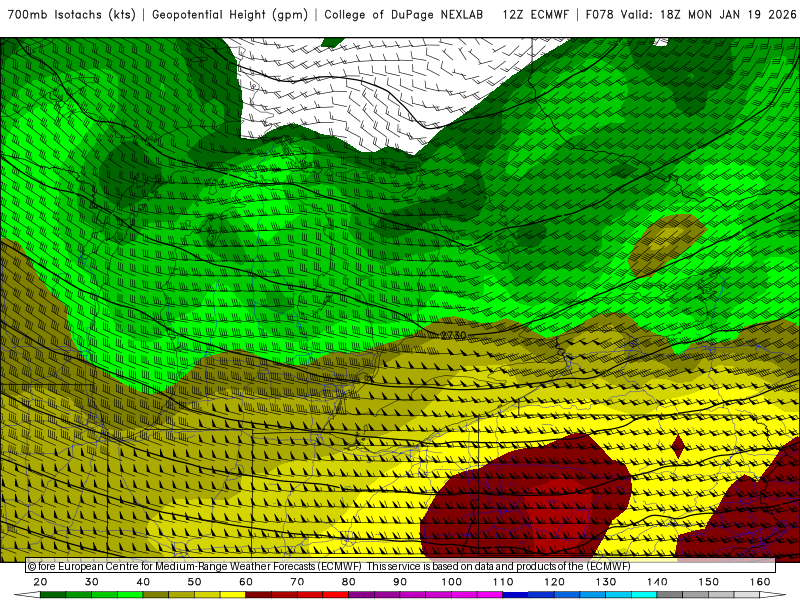Click the '150' label on color scale
This screenshot has height=600, width=800.
click(x=708, y=582)
